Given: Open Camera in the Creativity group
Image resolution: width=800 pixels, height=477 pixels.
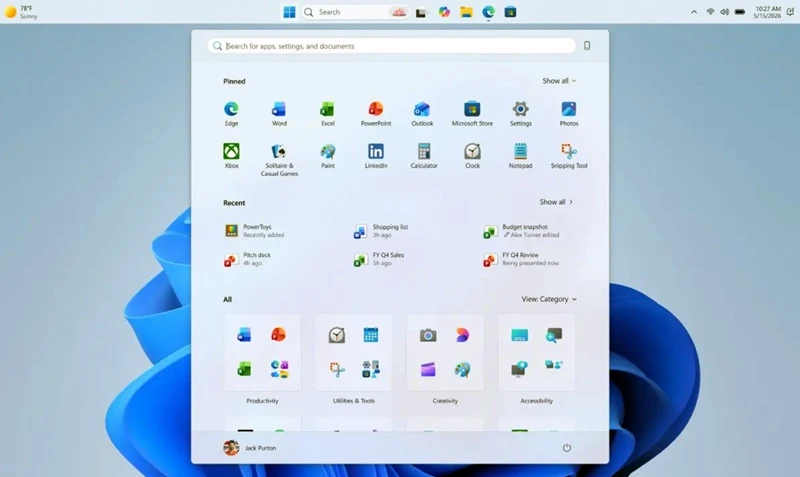Looking at the screenshot, I should coord(428,335).
